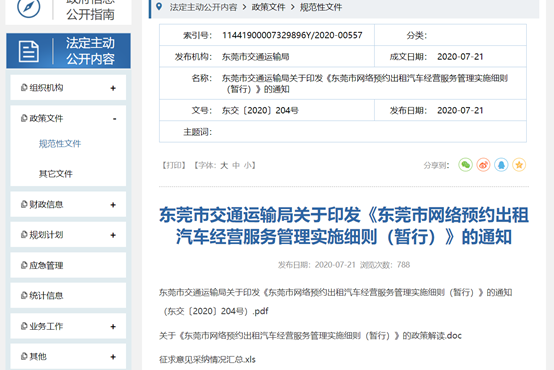The width and height of the screenshot is (554, 370).
Task: Open 财政信息 sidebar item
Action: tap(68, 205)
